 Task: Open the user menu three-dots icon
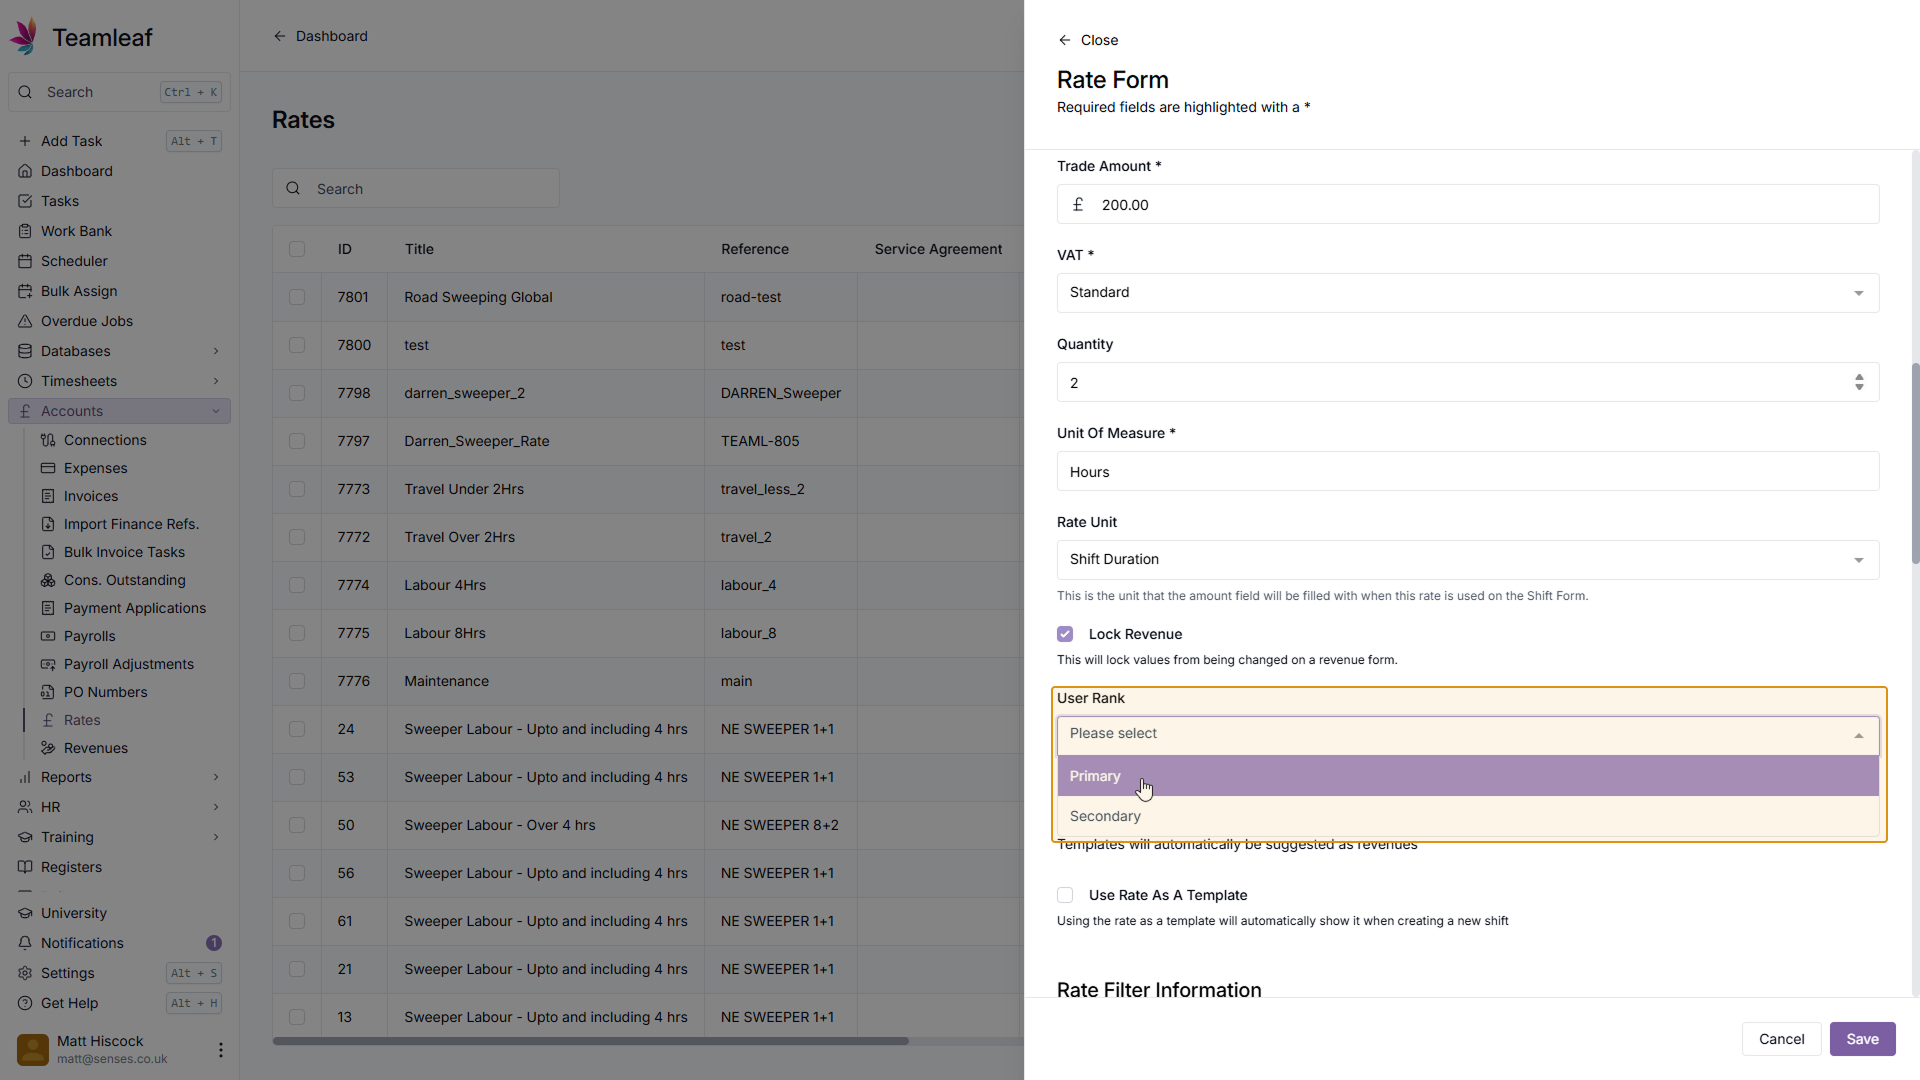(x=220, y=1050)
